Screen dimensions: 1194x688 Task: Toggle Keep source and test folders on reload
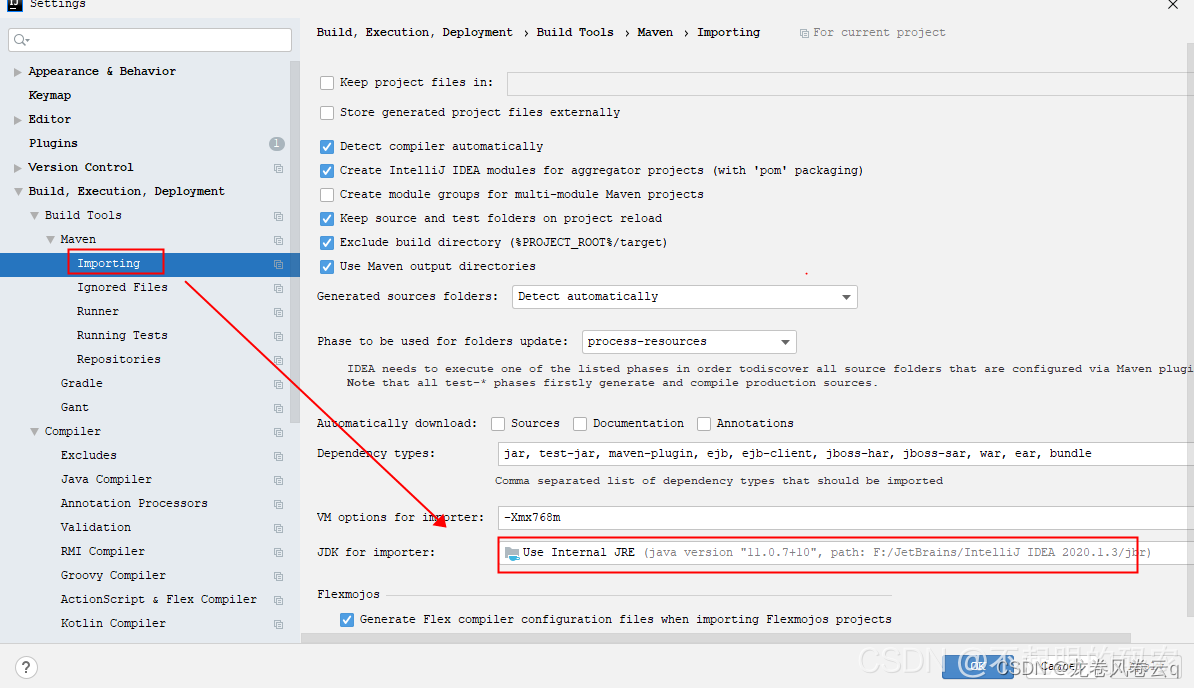pyautogui.click(x=327, y=218)
